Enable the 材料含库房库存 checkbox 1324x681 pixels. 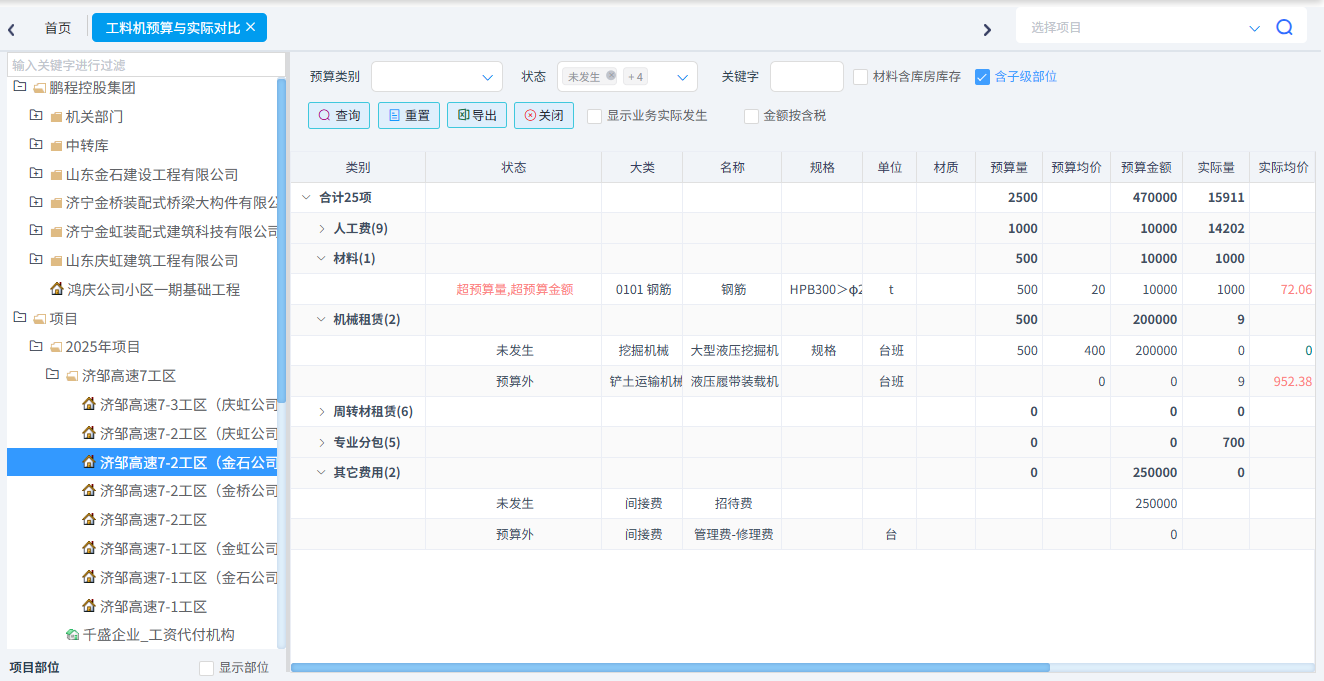pos(860,77)
